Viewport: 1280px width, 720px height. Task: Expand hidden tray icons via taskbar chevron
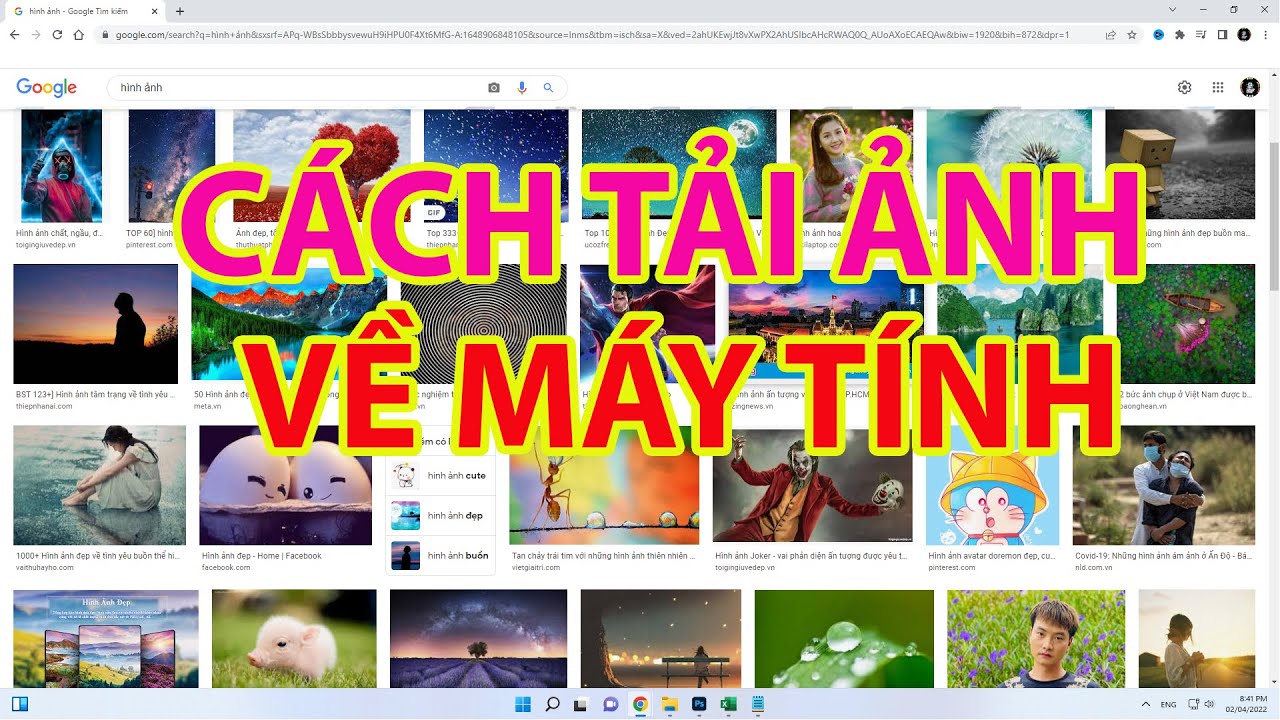tap(1146, 704)
